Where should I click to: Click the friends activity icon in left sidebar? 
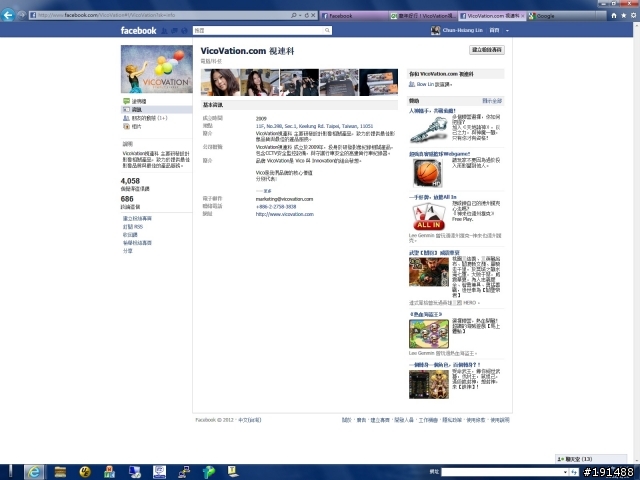coord(126,118)
